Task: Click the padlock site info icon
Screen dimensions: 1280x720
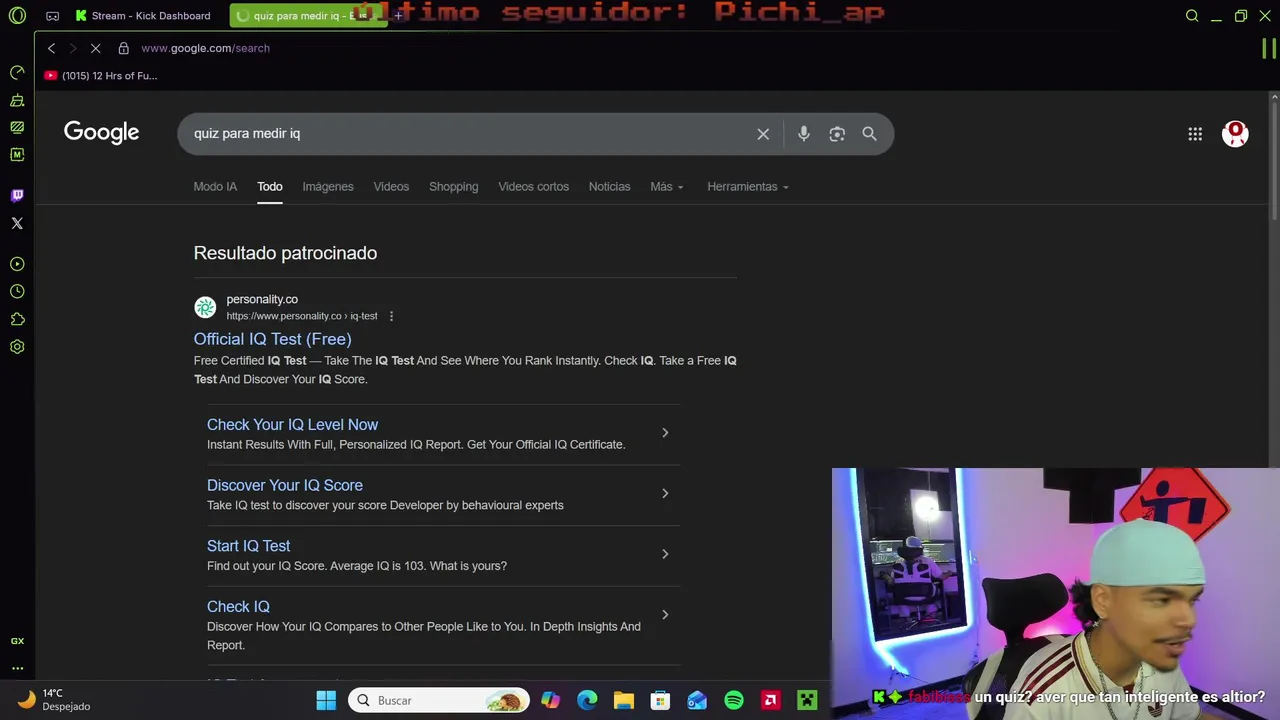Action: pos(123,48)
